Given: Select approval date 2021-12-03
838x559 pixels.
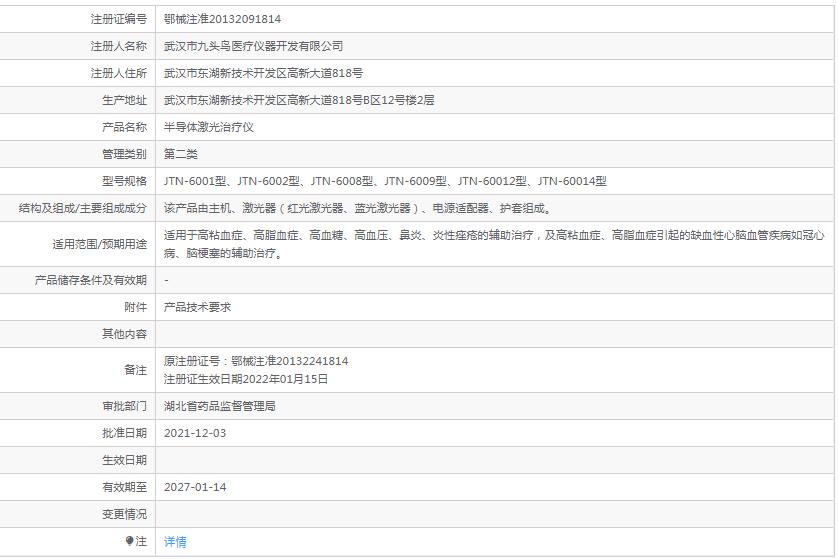Looking at the screenshot, I should [195, 433].
